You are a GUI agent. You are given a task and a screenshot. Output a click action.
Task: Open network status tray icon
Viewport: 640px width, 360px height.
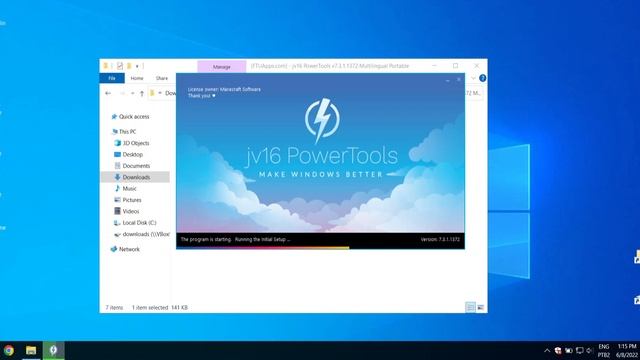tap(580, 351)
